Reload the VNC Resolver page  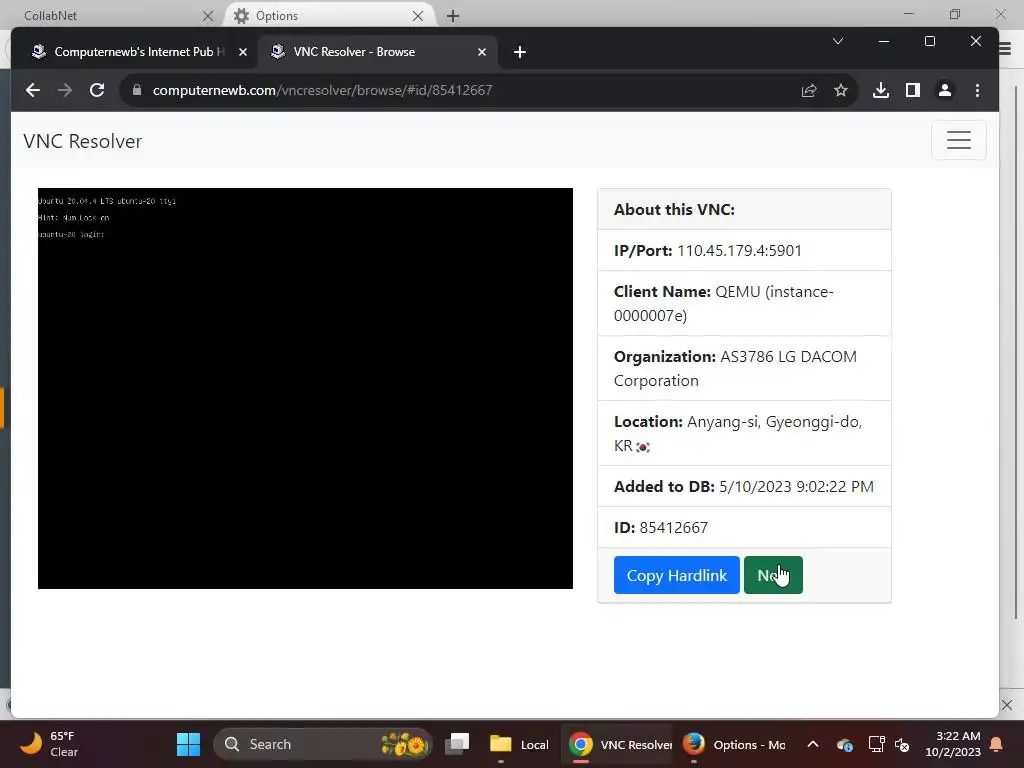point(97,90)
